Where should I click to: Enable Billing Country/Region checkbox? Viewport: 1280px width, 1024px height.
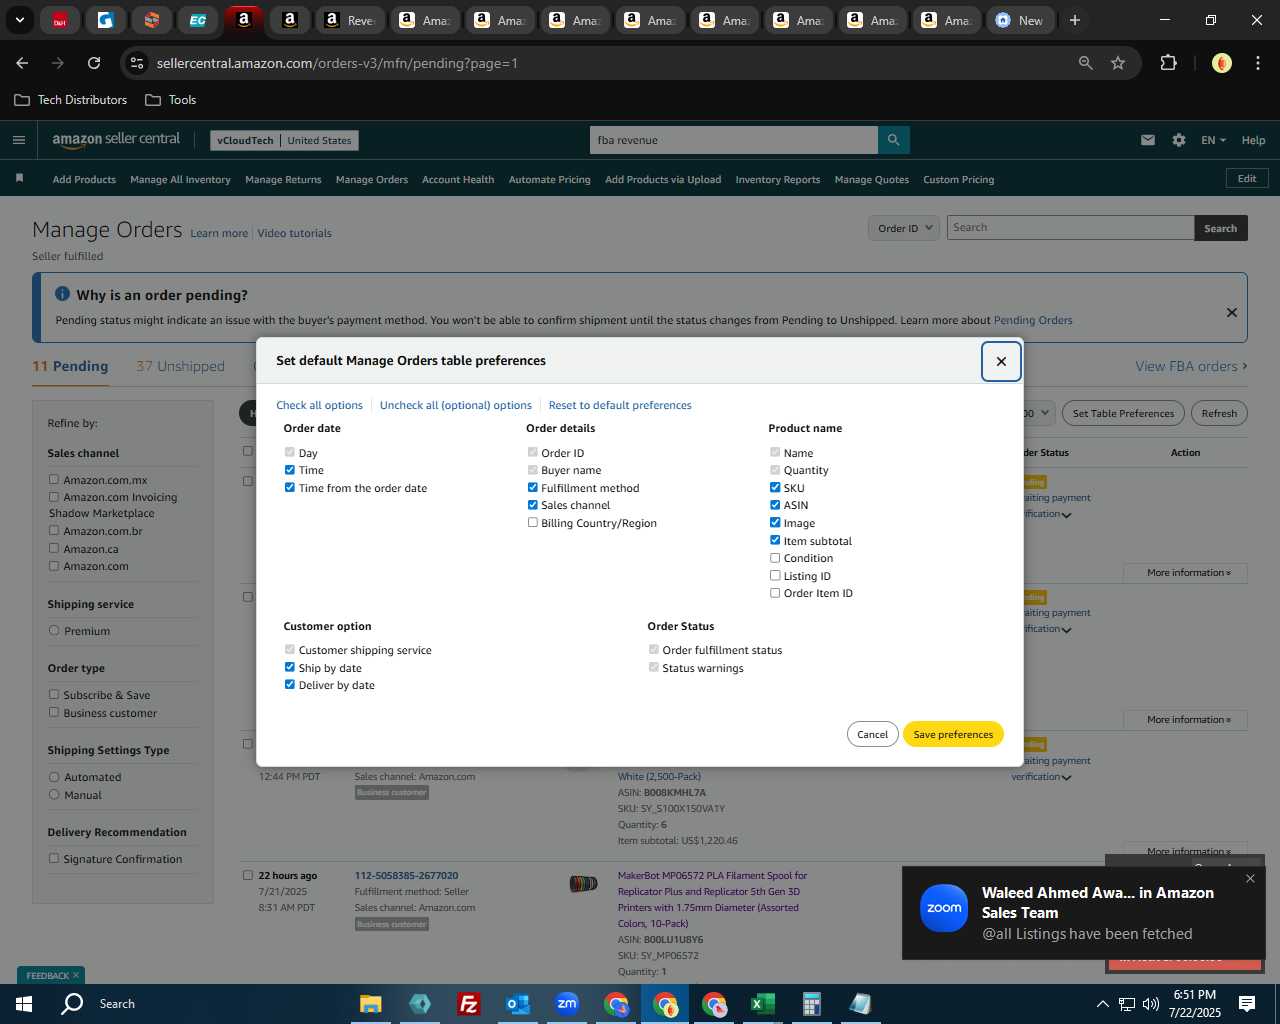point(533,523)
